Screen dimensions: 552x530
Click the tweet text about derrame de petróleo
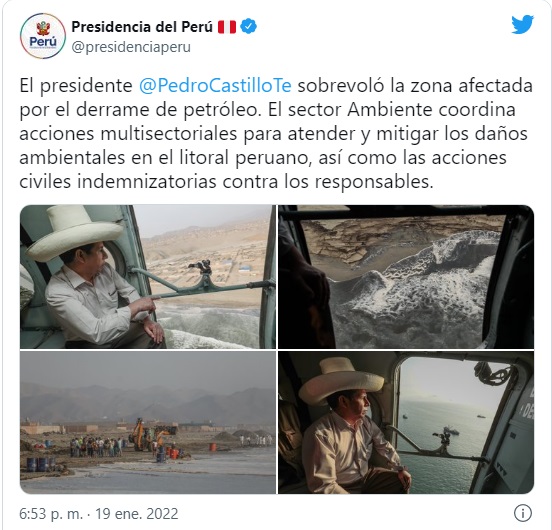[x=276, y=134]
